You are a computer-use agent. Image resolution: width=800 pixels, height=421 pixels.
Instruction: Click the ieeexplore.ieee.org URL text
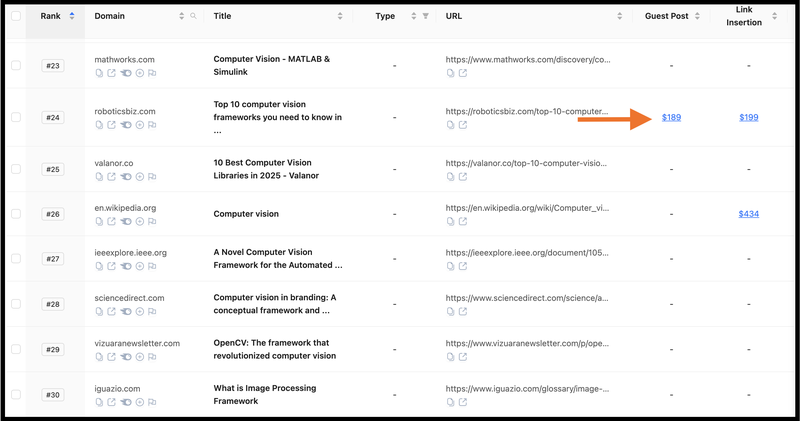pos(527,253)
